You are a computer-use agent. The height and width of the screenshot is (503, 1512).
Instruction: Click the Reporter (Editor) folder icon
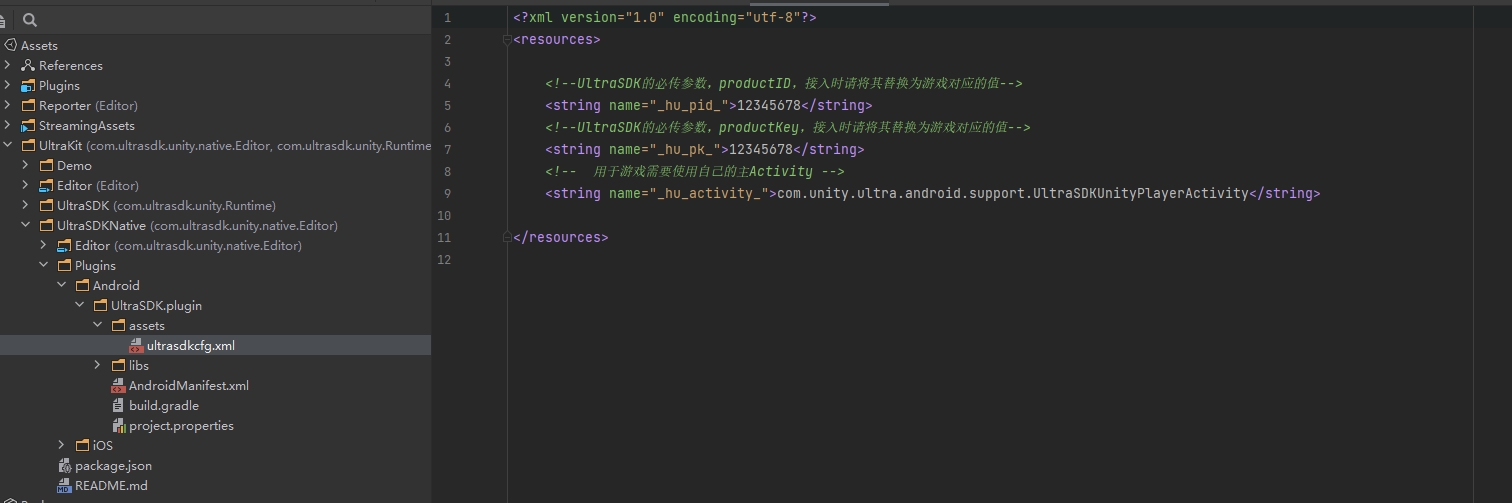coord(28,105)
